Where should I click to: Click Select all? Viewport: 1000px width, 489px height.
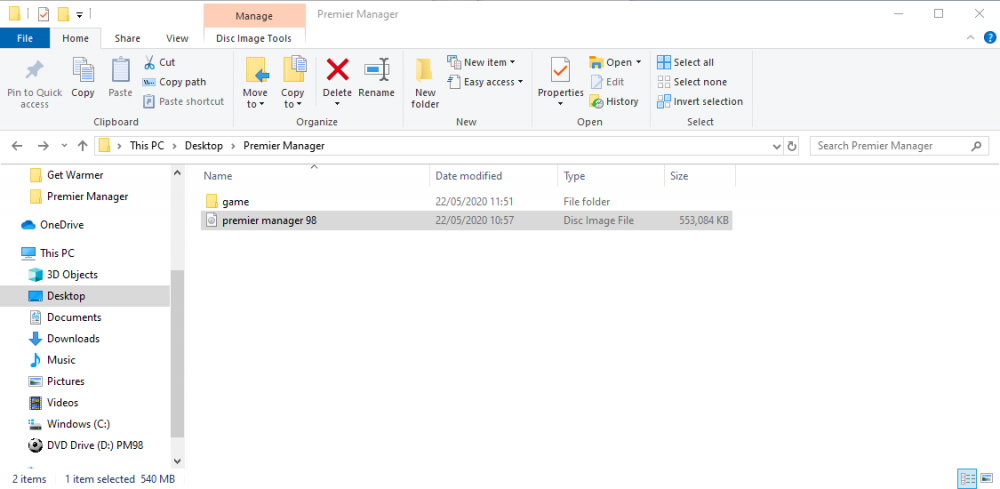(686, 62)
